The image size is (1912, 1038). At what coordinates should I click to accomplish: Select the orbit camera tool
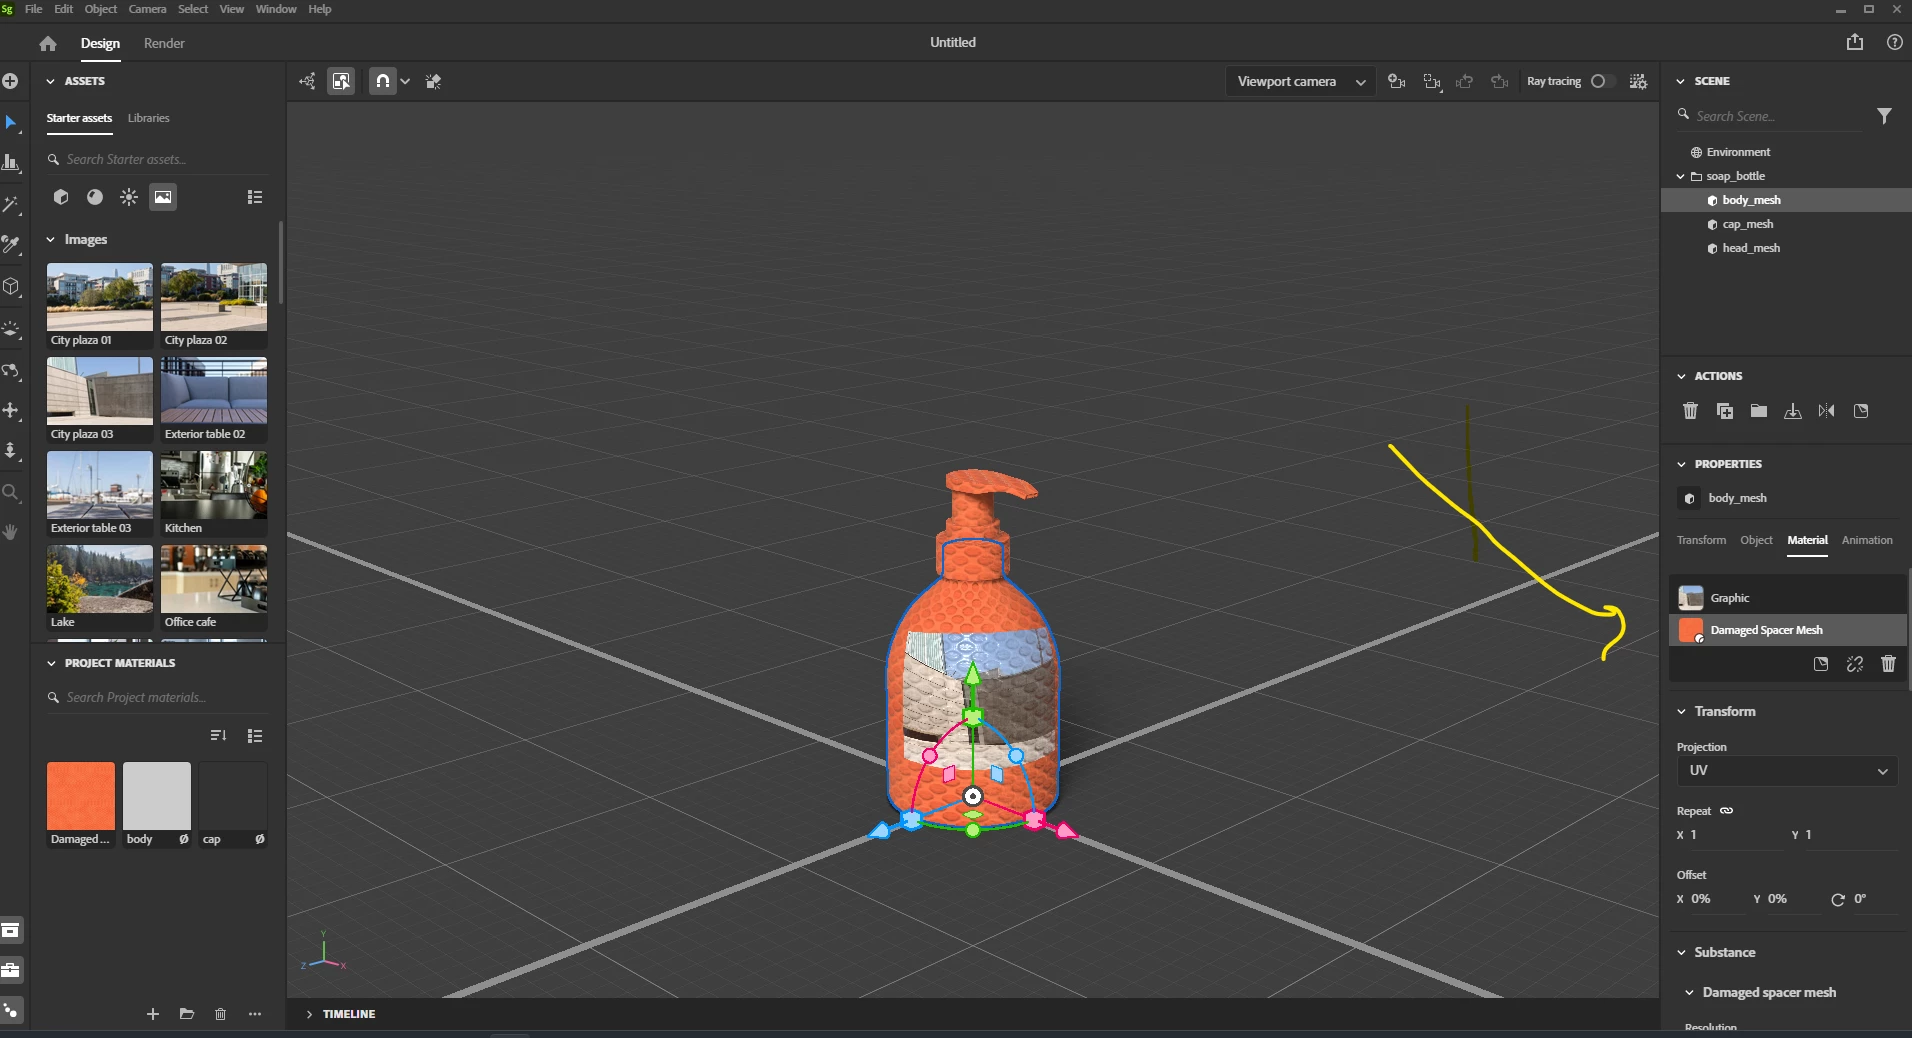11,371
